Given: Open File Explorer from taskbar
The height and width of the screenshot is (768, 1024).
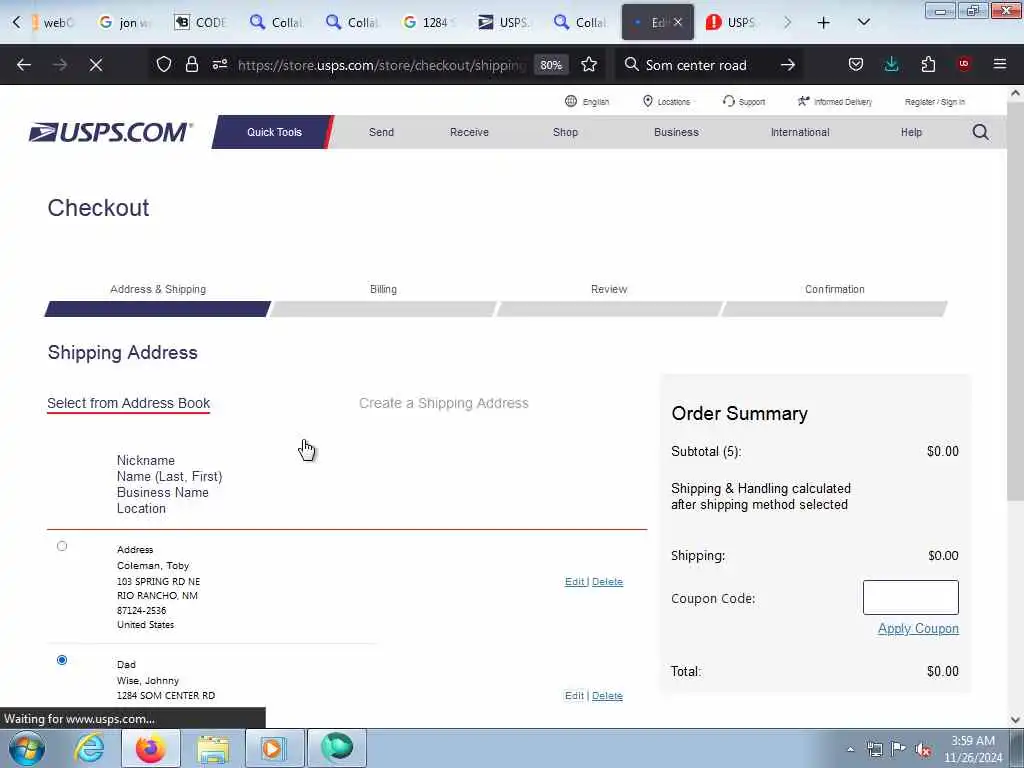Looking at the screenshot, I should tap(212, 748).
